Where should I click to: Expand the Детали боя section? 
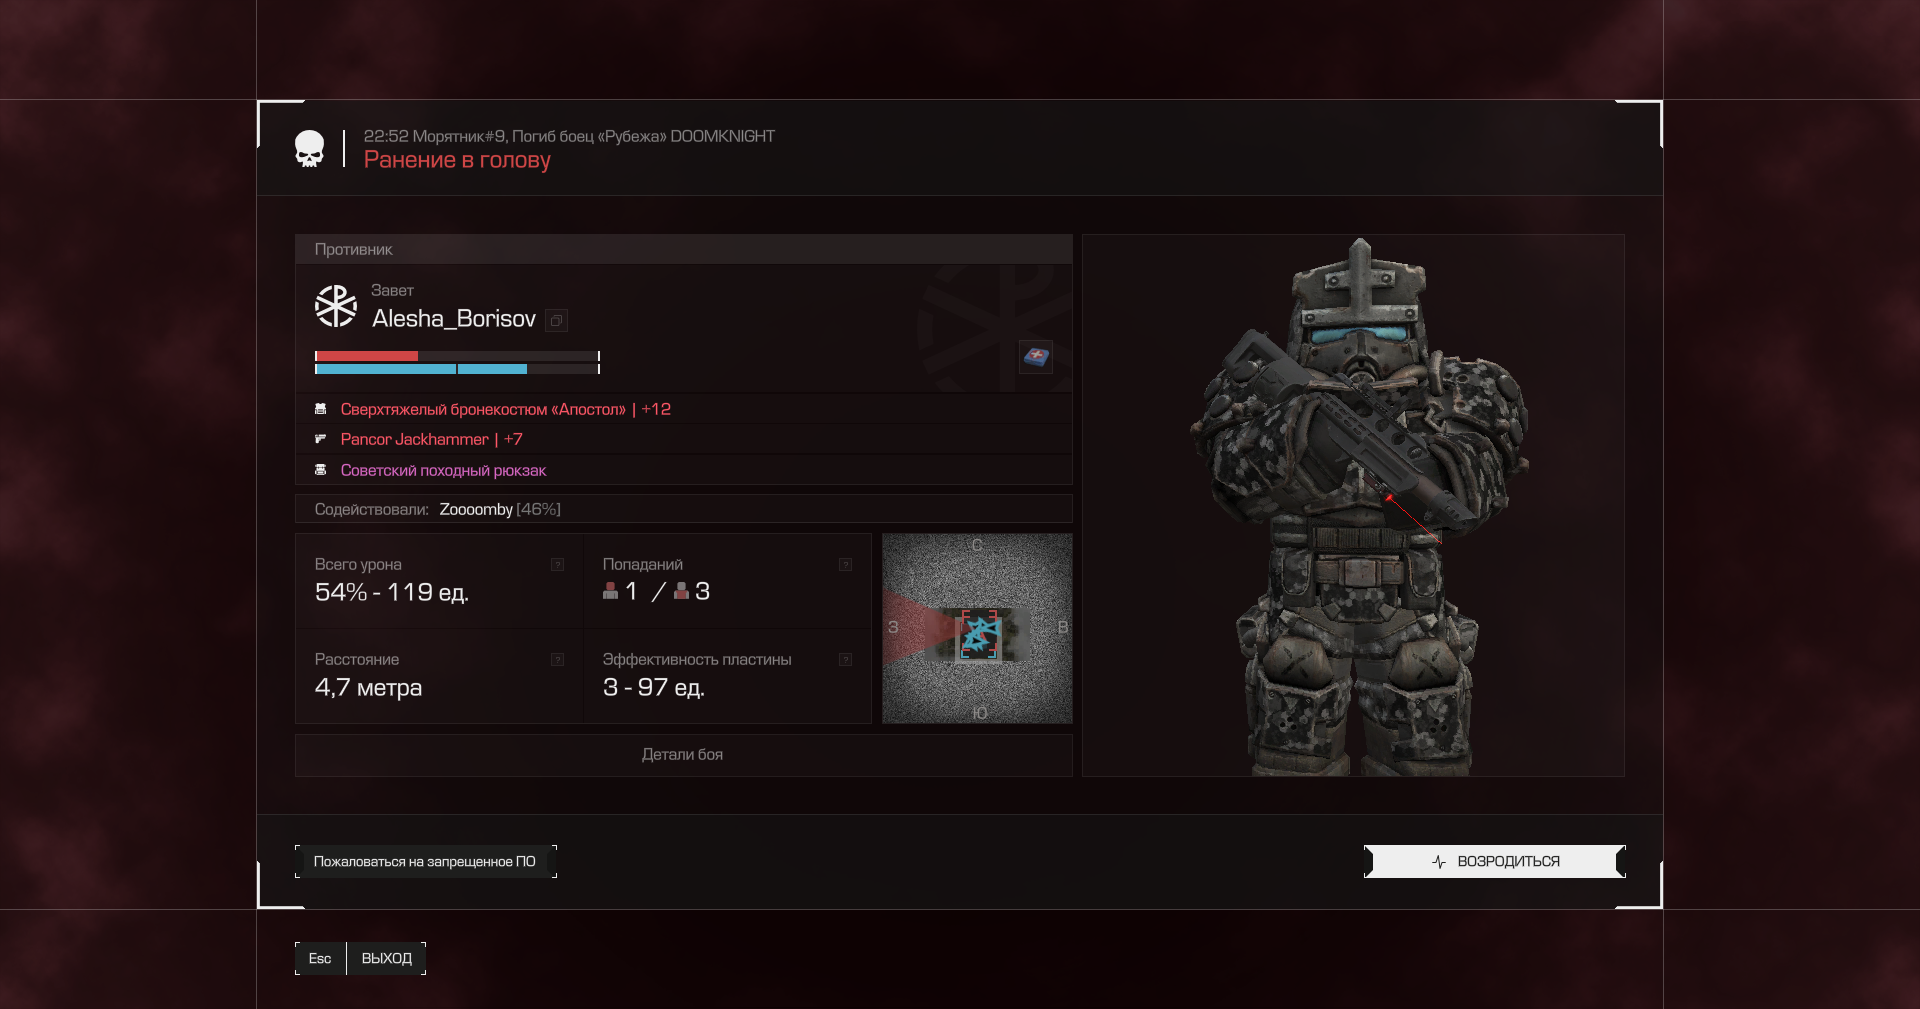coord(683,755)
